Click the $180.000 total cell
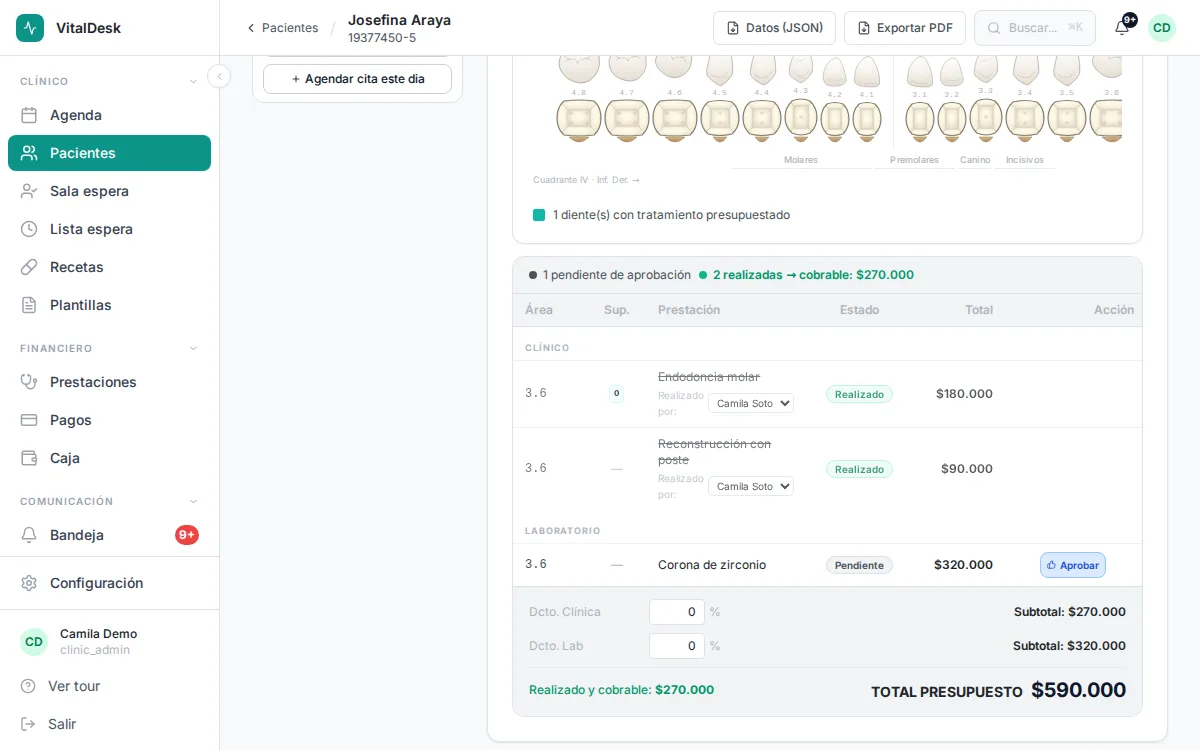This screenshot has width=1200, height=750. (x=964, y=394)
